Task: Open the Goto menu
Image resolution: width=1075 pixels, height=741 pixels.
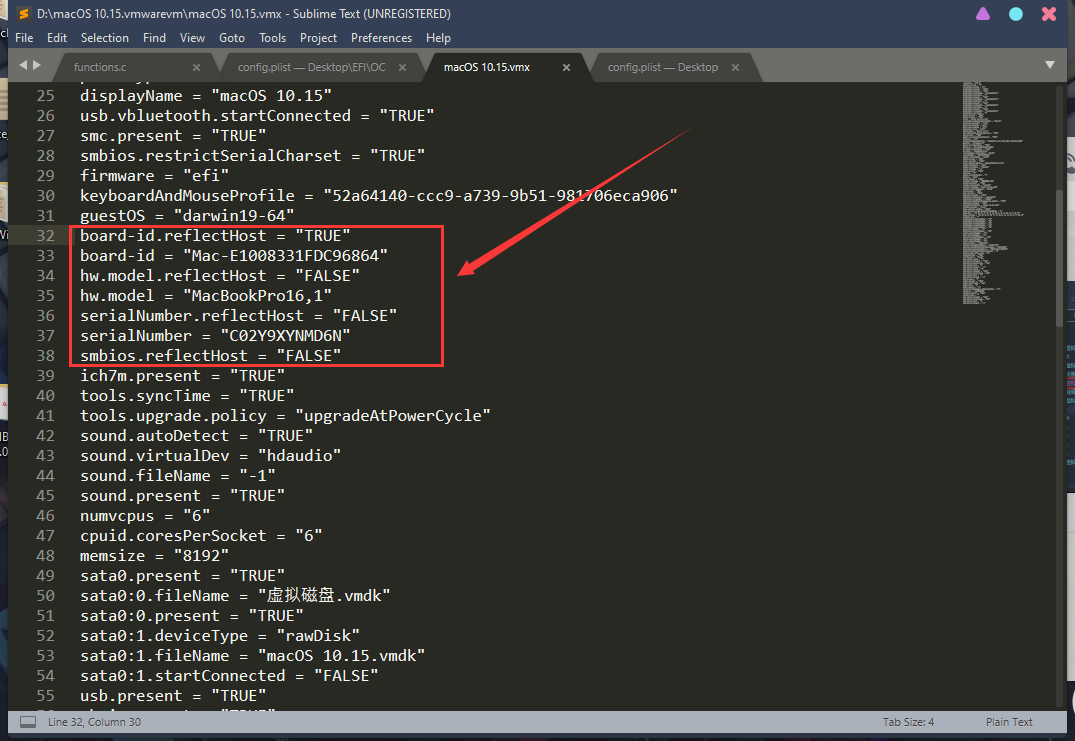Action: pyautogui.click(x=232, y=38)
